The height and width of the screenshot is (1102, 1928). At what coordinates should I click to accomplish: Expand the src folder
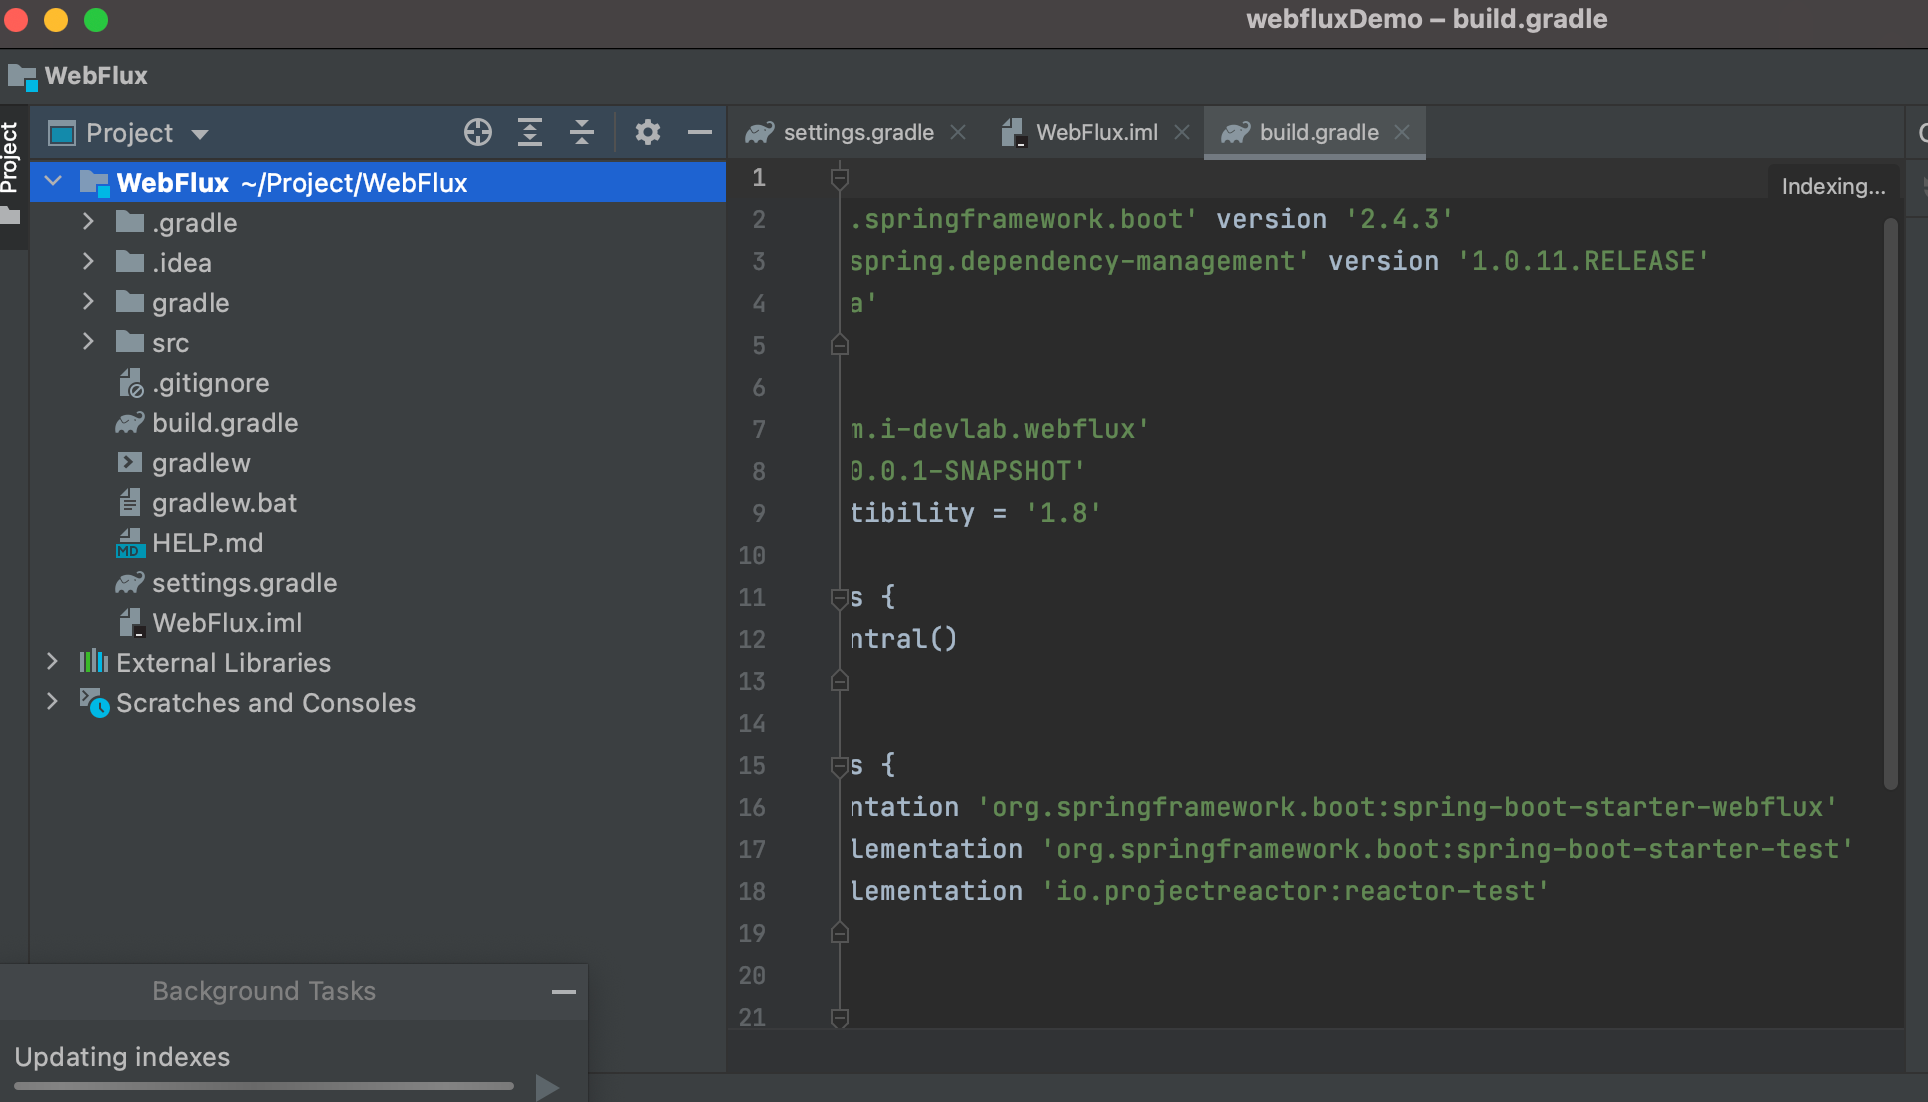88,342
